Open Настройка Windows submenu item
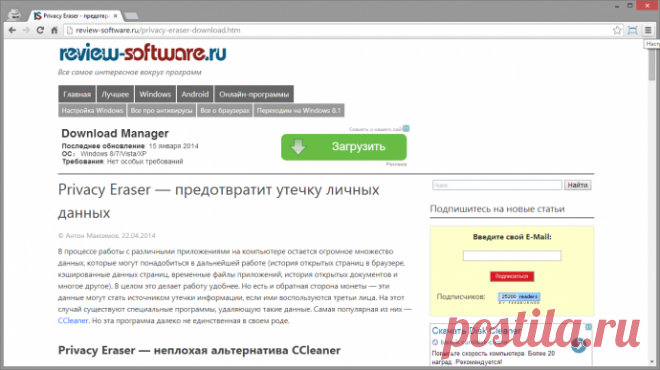 point(92,110)
